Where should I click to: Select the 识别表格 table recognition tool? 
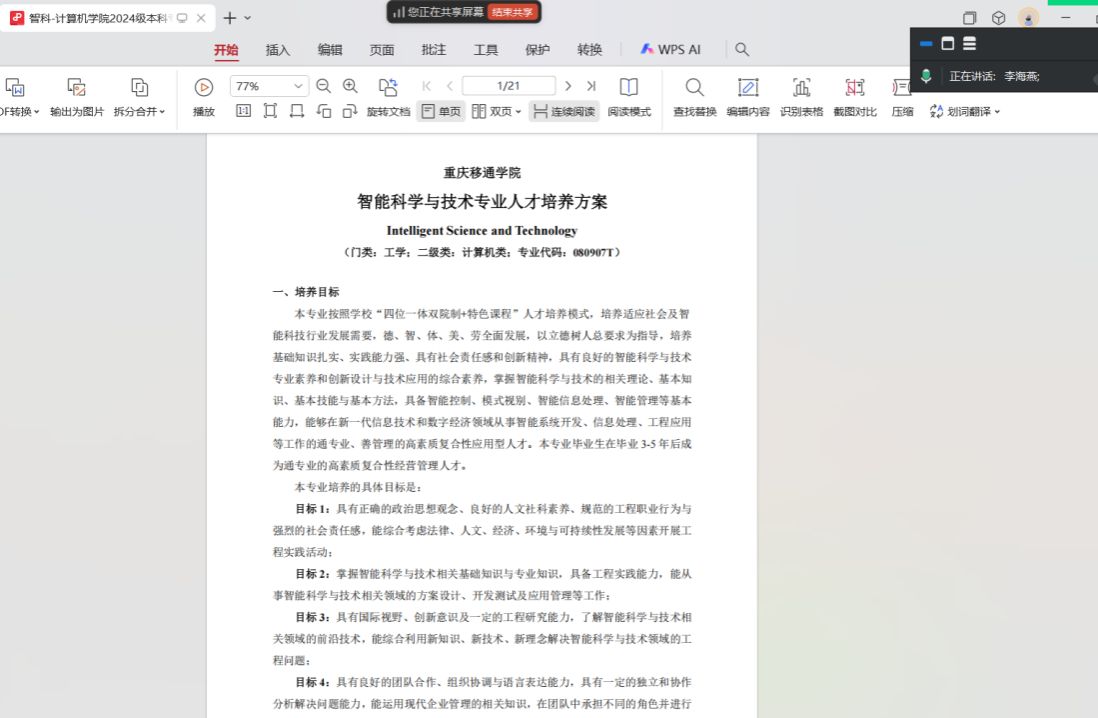pyautogui.click(x=801, y=87)
